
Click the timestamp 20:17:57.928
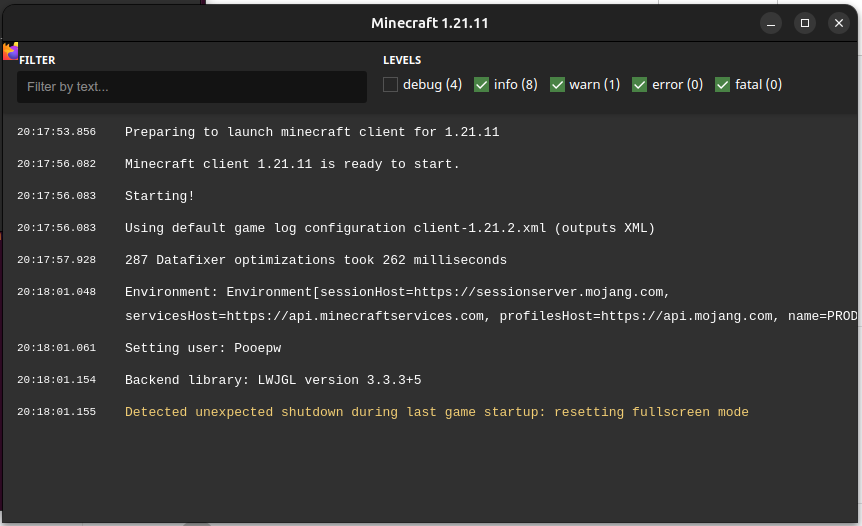(x=56, y=259)
